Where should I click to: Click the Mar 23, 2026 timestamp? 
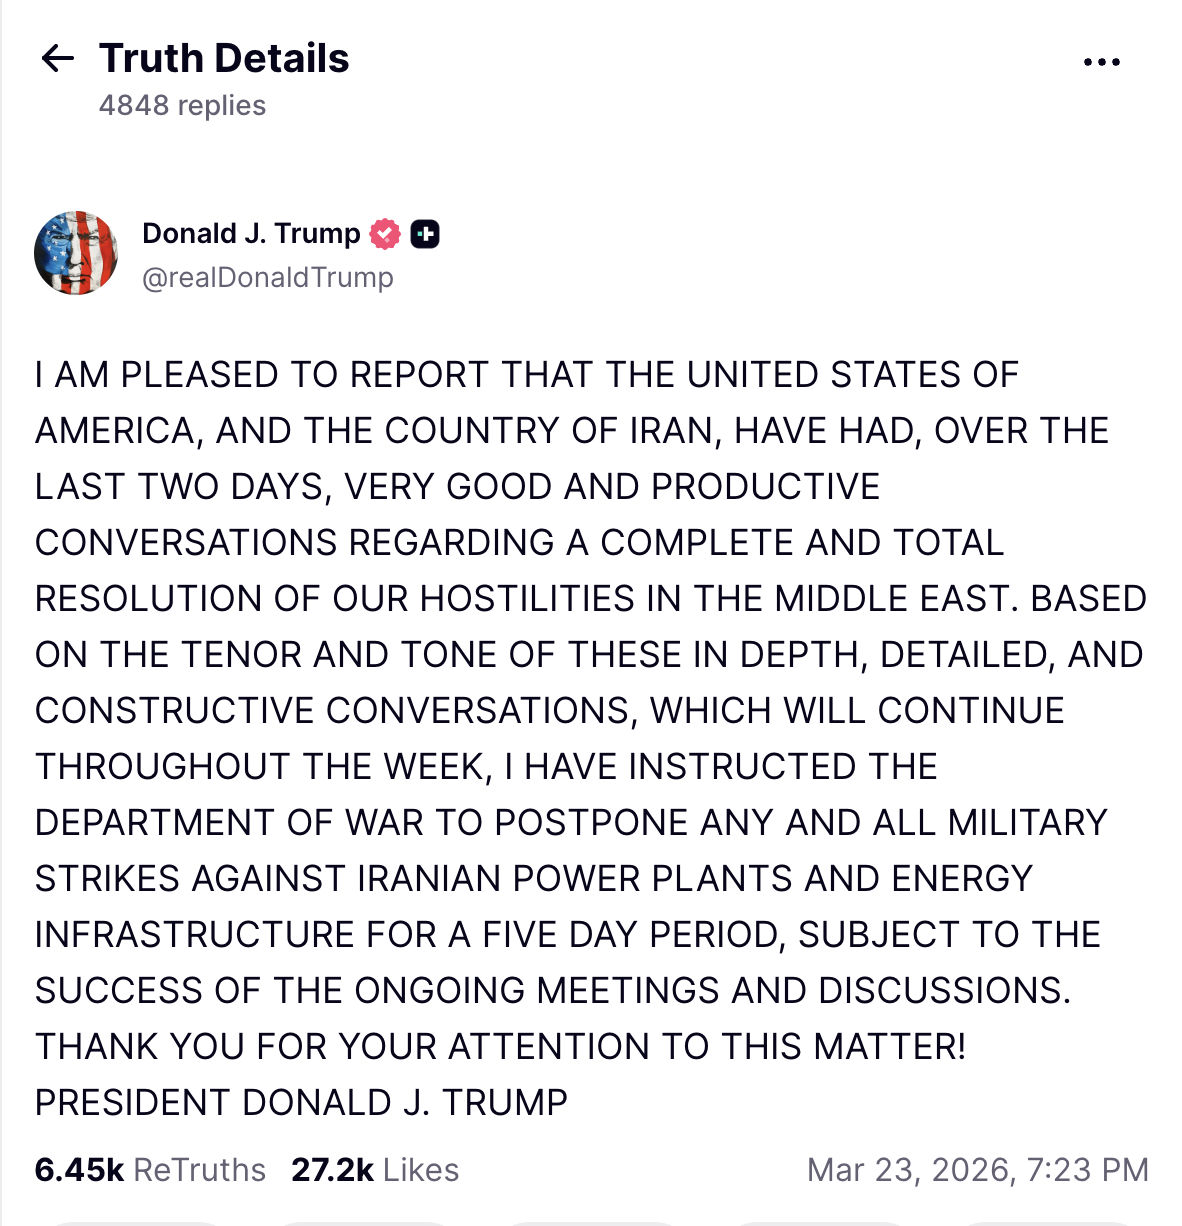977,1170
